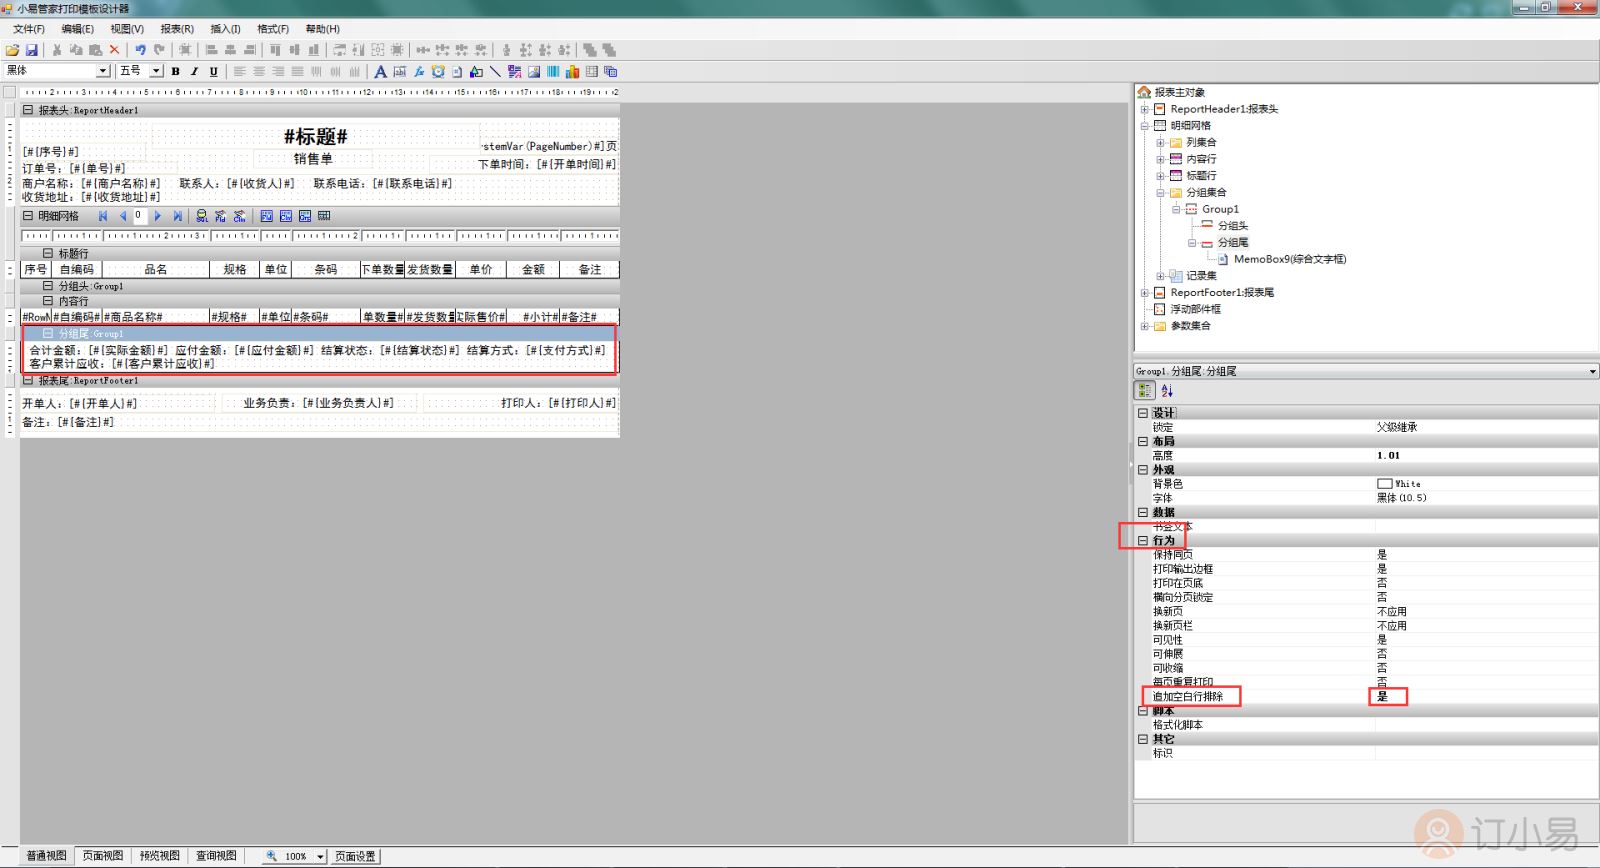1600x868 pixels.
Task: Open the 编辑(E) menu
Action: [x=77, y=29]
